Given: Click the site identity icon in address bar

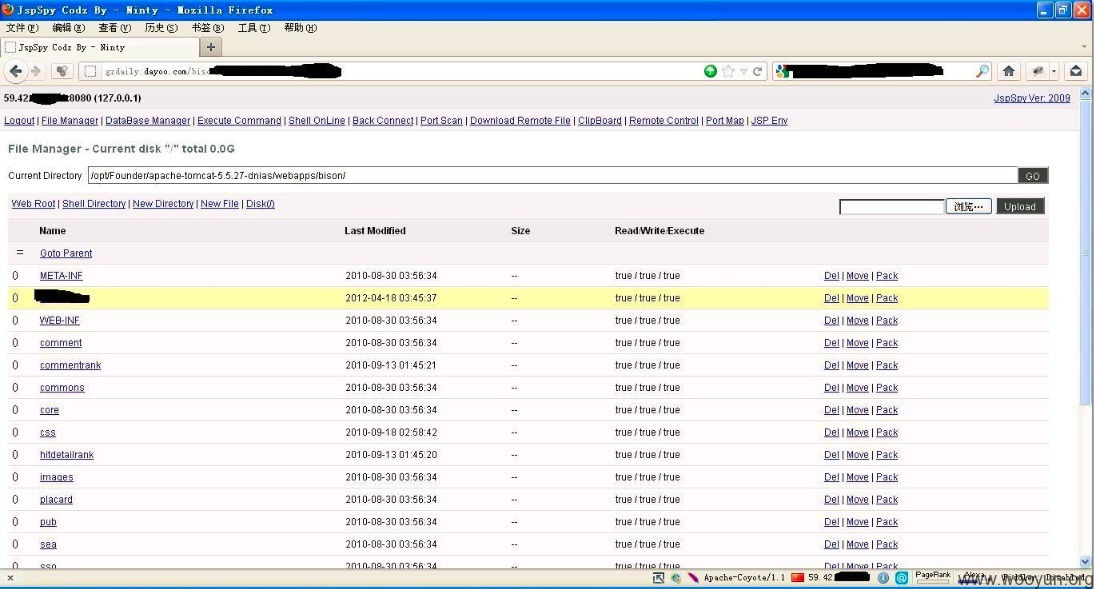Looking at the screenshot, I should click(x=90, y=71).
